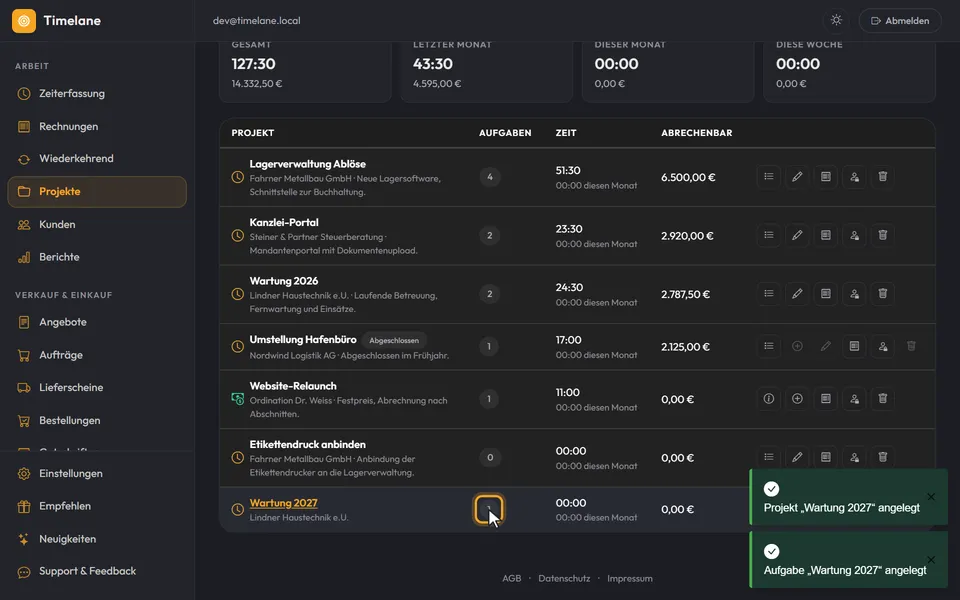Select Lieferscheine in the sidebar

coord(97,388)
